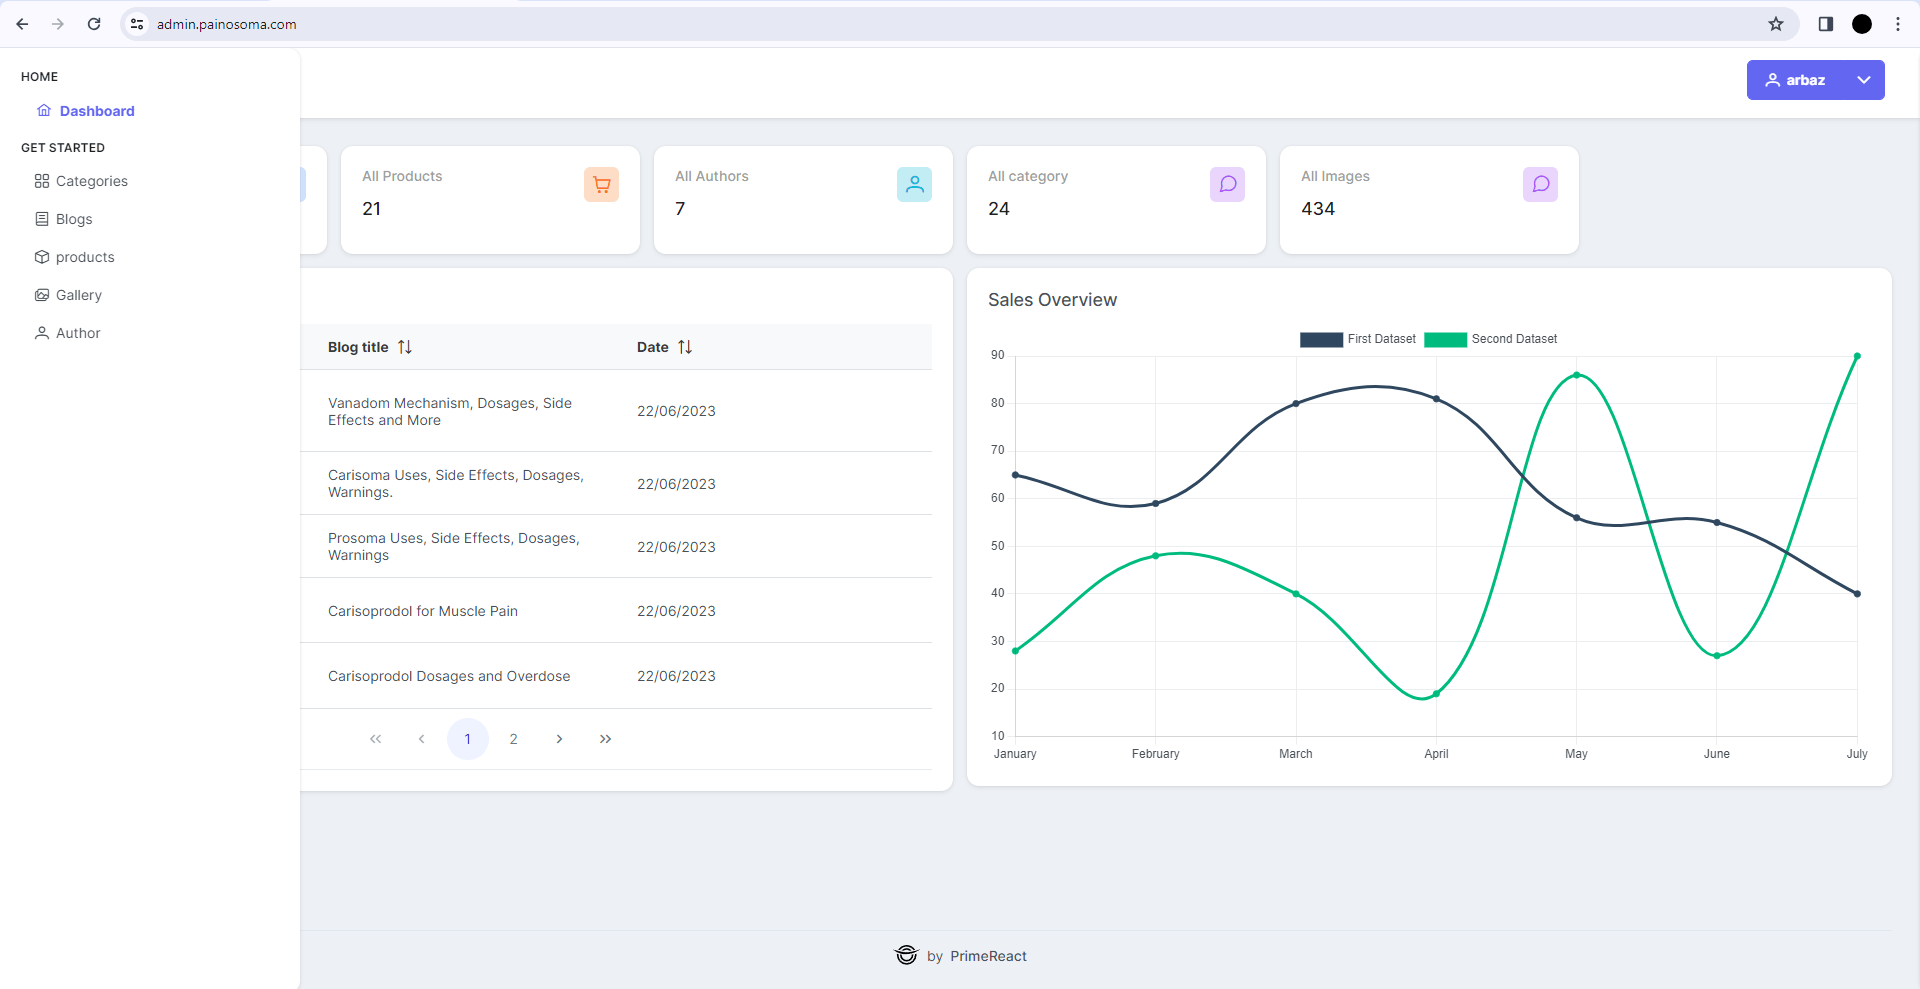Sort the table by Date column
The width and height of the screenshot is (1920, 989).
[685, 347]
